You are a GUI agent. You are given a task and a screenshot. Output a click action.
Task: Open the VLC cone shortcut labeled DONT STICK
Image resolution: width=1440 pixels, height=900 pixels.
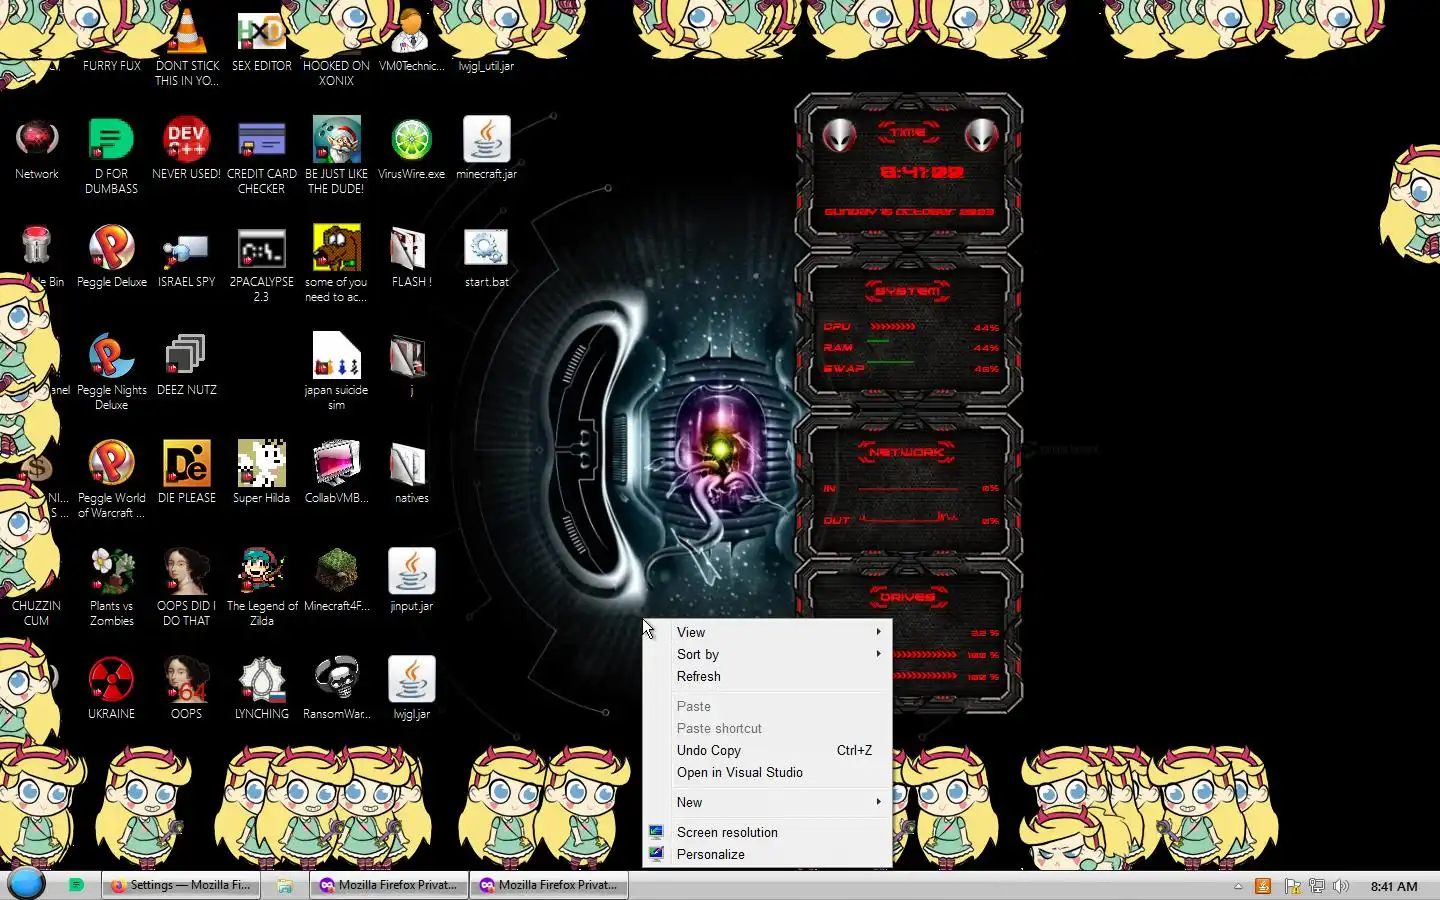tap(187, 32)
